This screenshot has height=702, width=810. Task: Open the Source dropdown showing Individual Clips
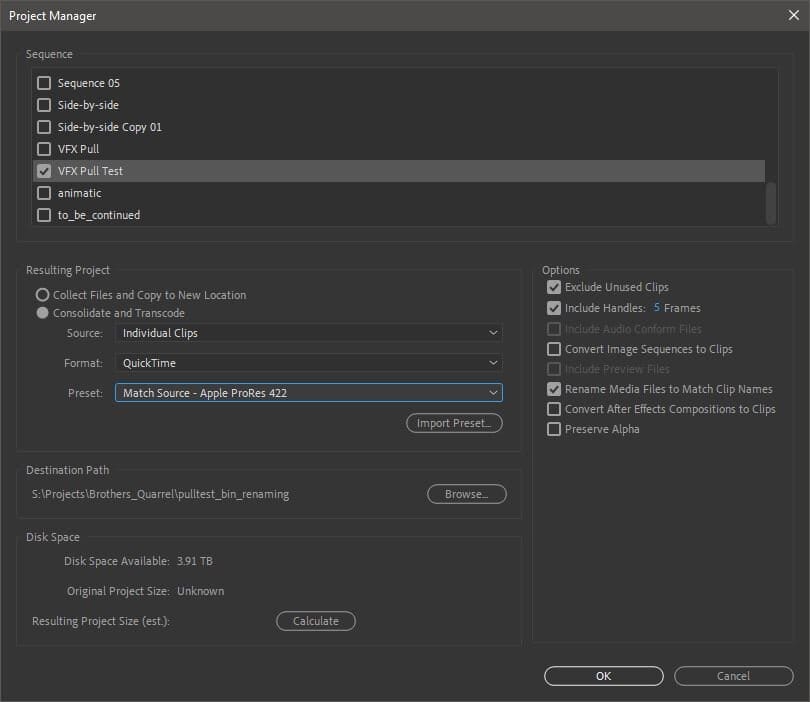point(309,333)
